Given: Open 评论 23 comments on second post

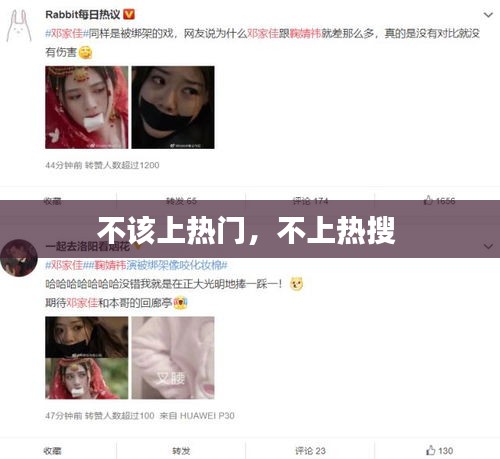Looking at the screenshot, I should 310,451.
